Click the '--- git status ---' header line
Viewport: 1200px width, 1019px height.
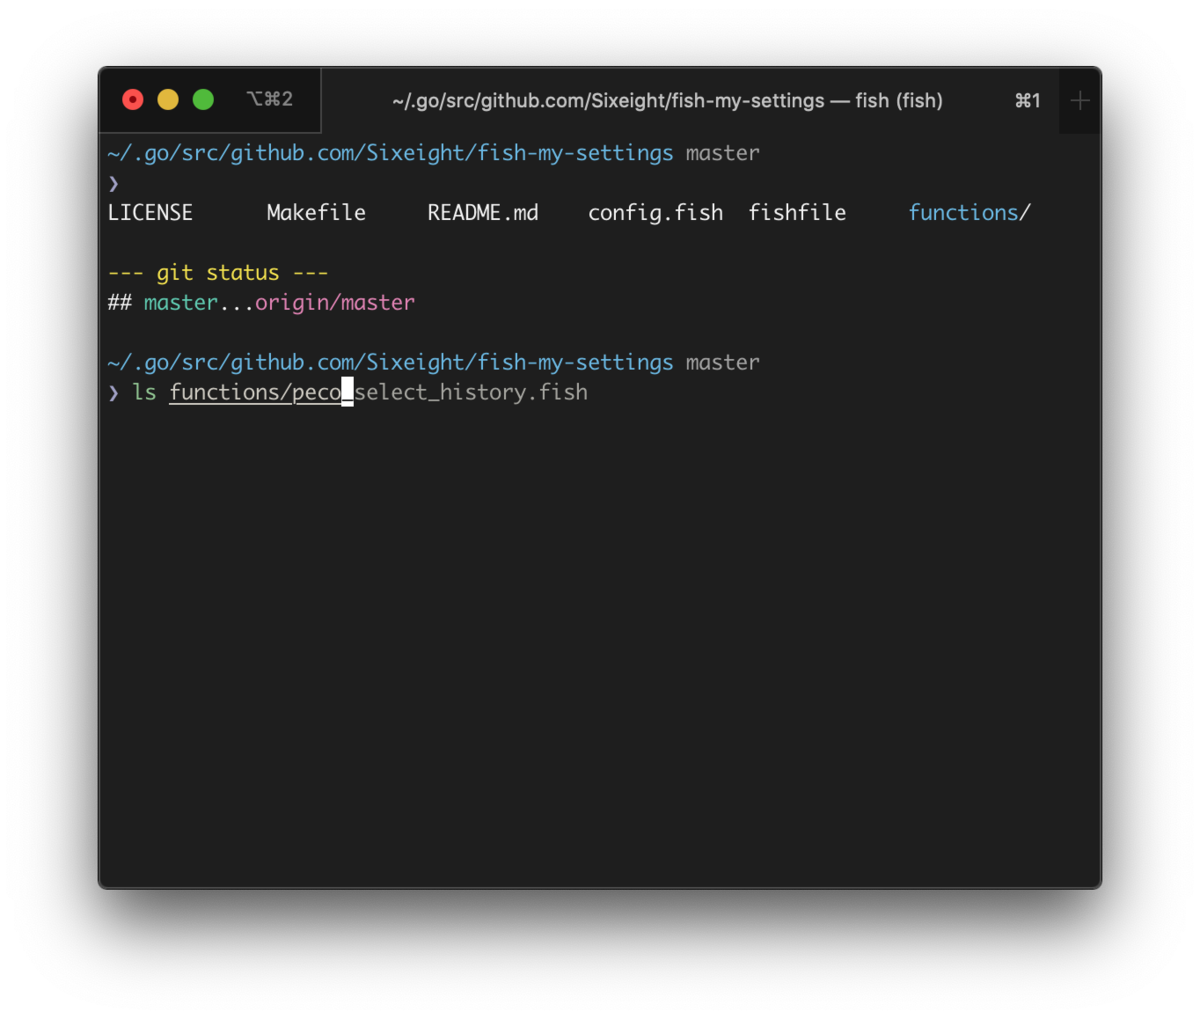[x=218, y=272]
